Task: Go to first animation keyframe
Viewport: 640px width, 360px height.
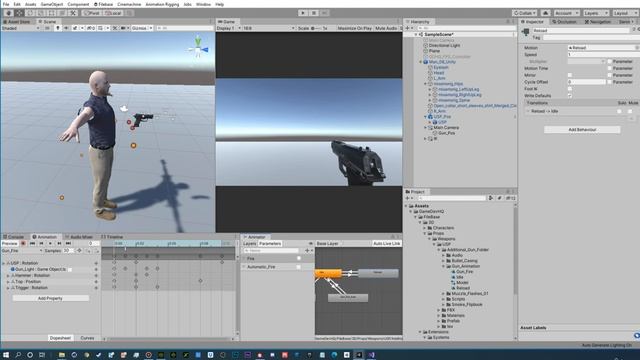Action: click(x=32, y=243)
